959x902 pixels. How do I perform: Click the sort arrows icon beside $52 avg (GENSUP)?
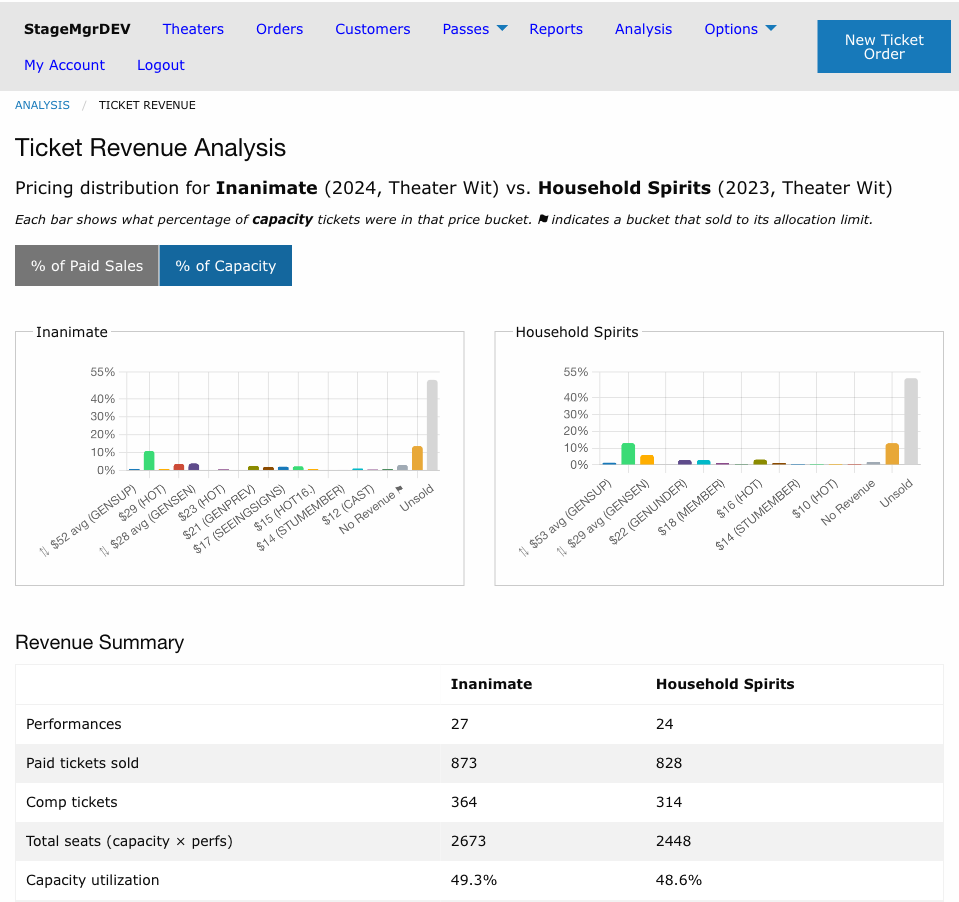click(x=44, y=551)
